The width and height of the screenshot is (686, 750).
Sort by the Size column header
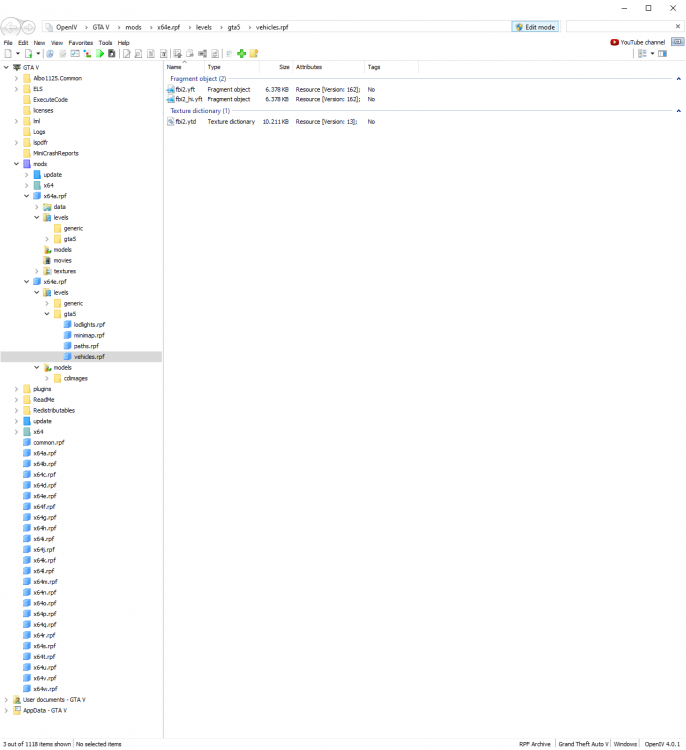[x=276, y=67]
